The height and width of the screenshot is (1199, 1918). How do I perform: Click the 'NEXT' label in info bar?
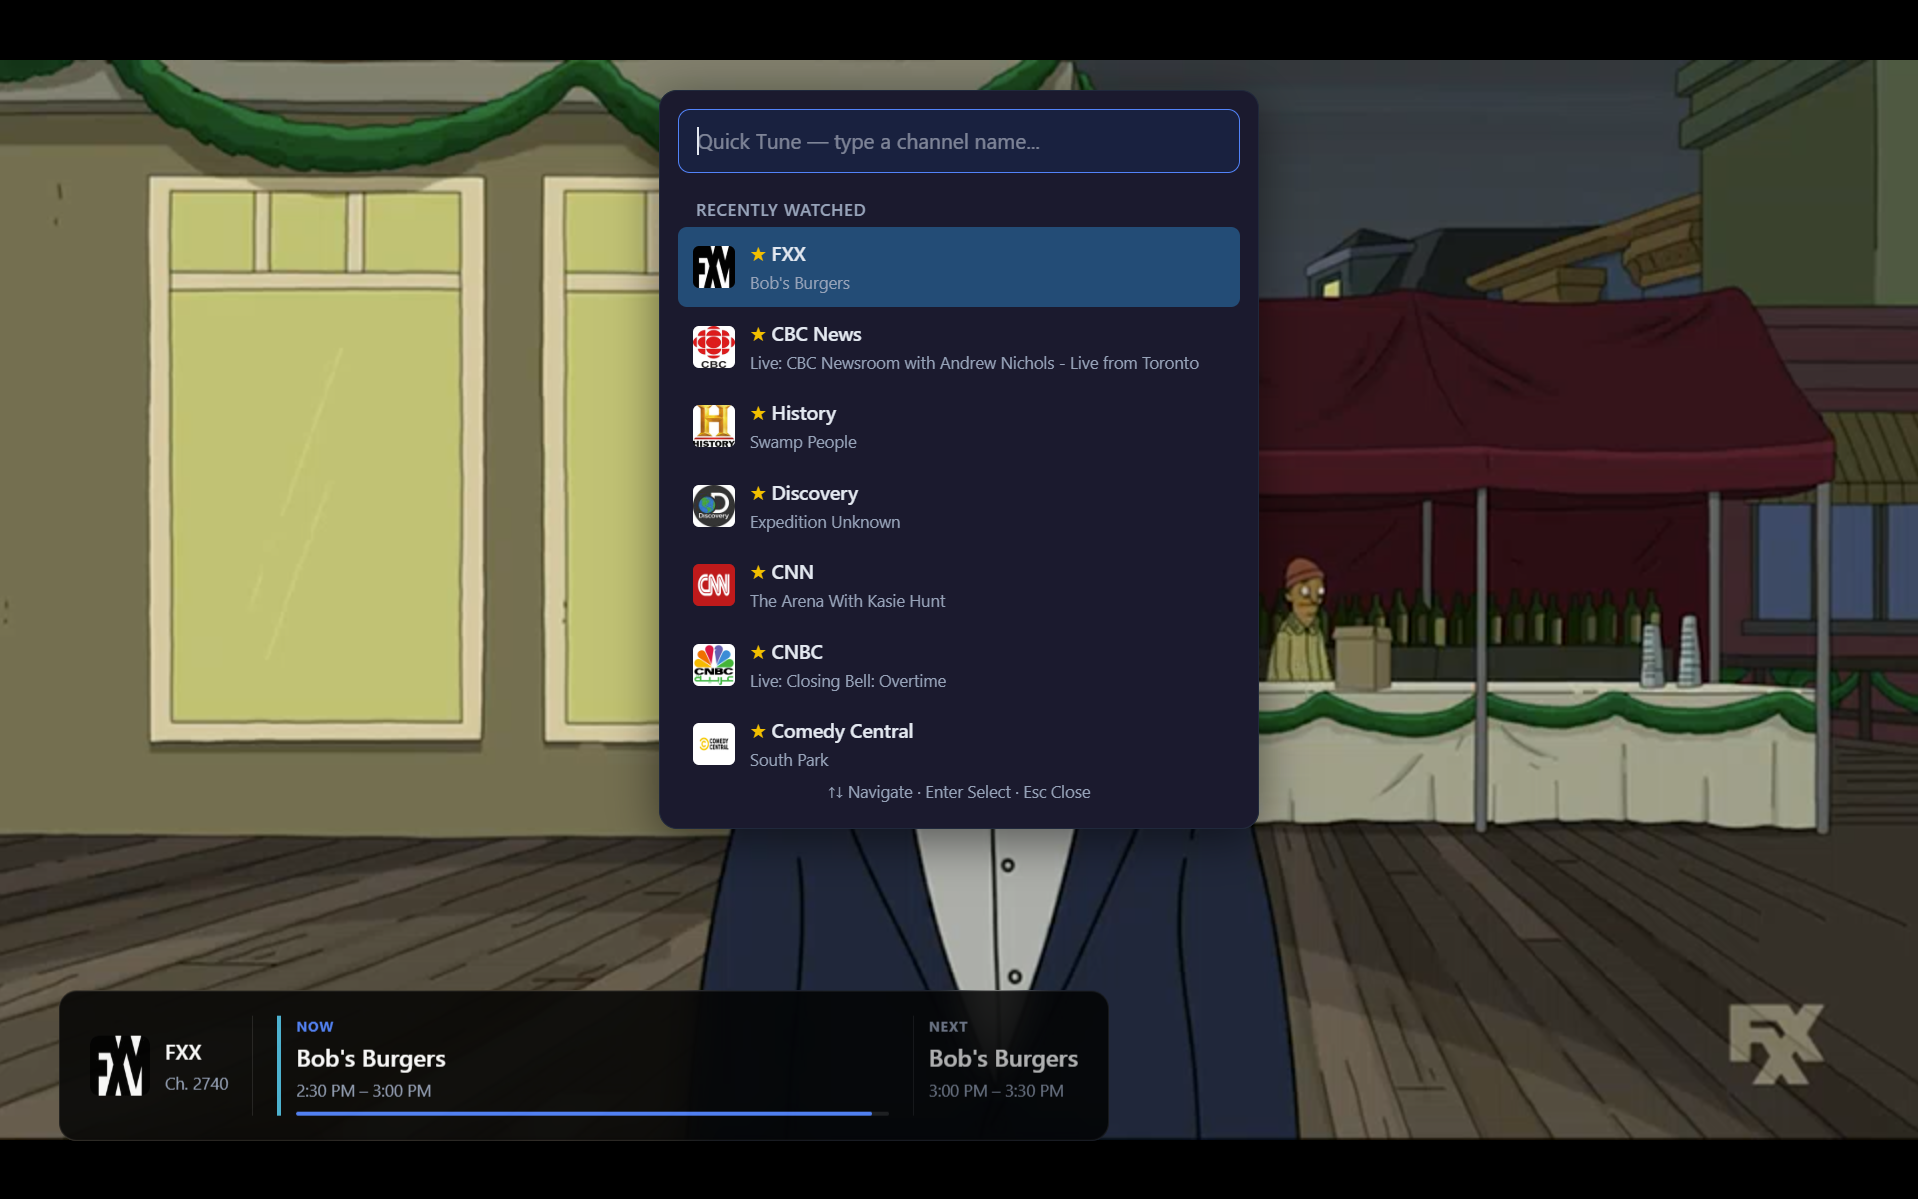[948, 1027]
